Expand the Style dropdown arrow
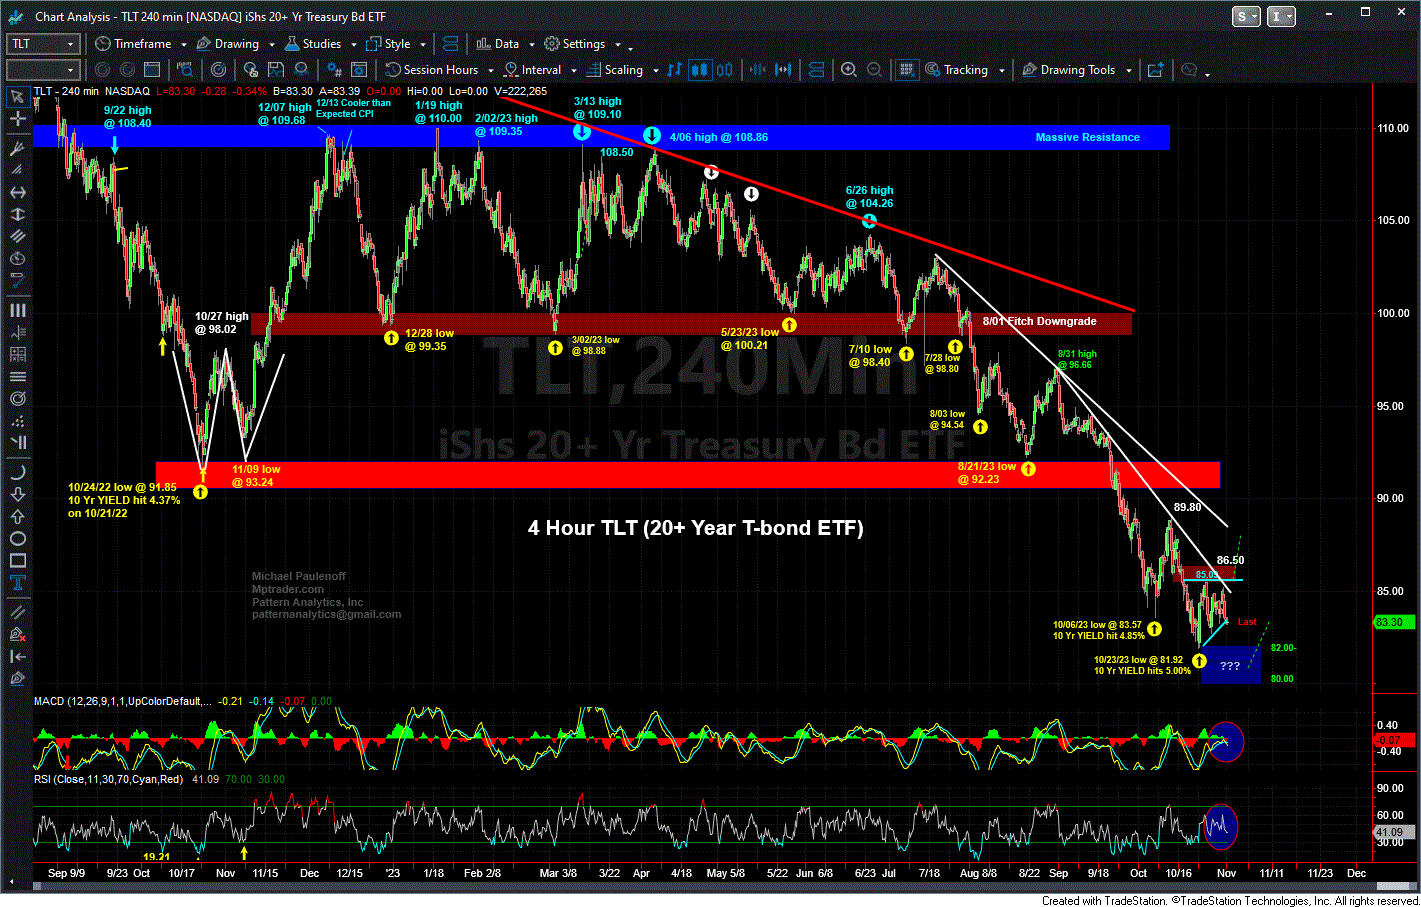1421x907 pixels. click(423, 45)
